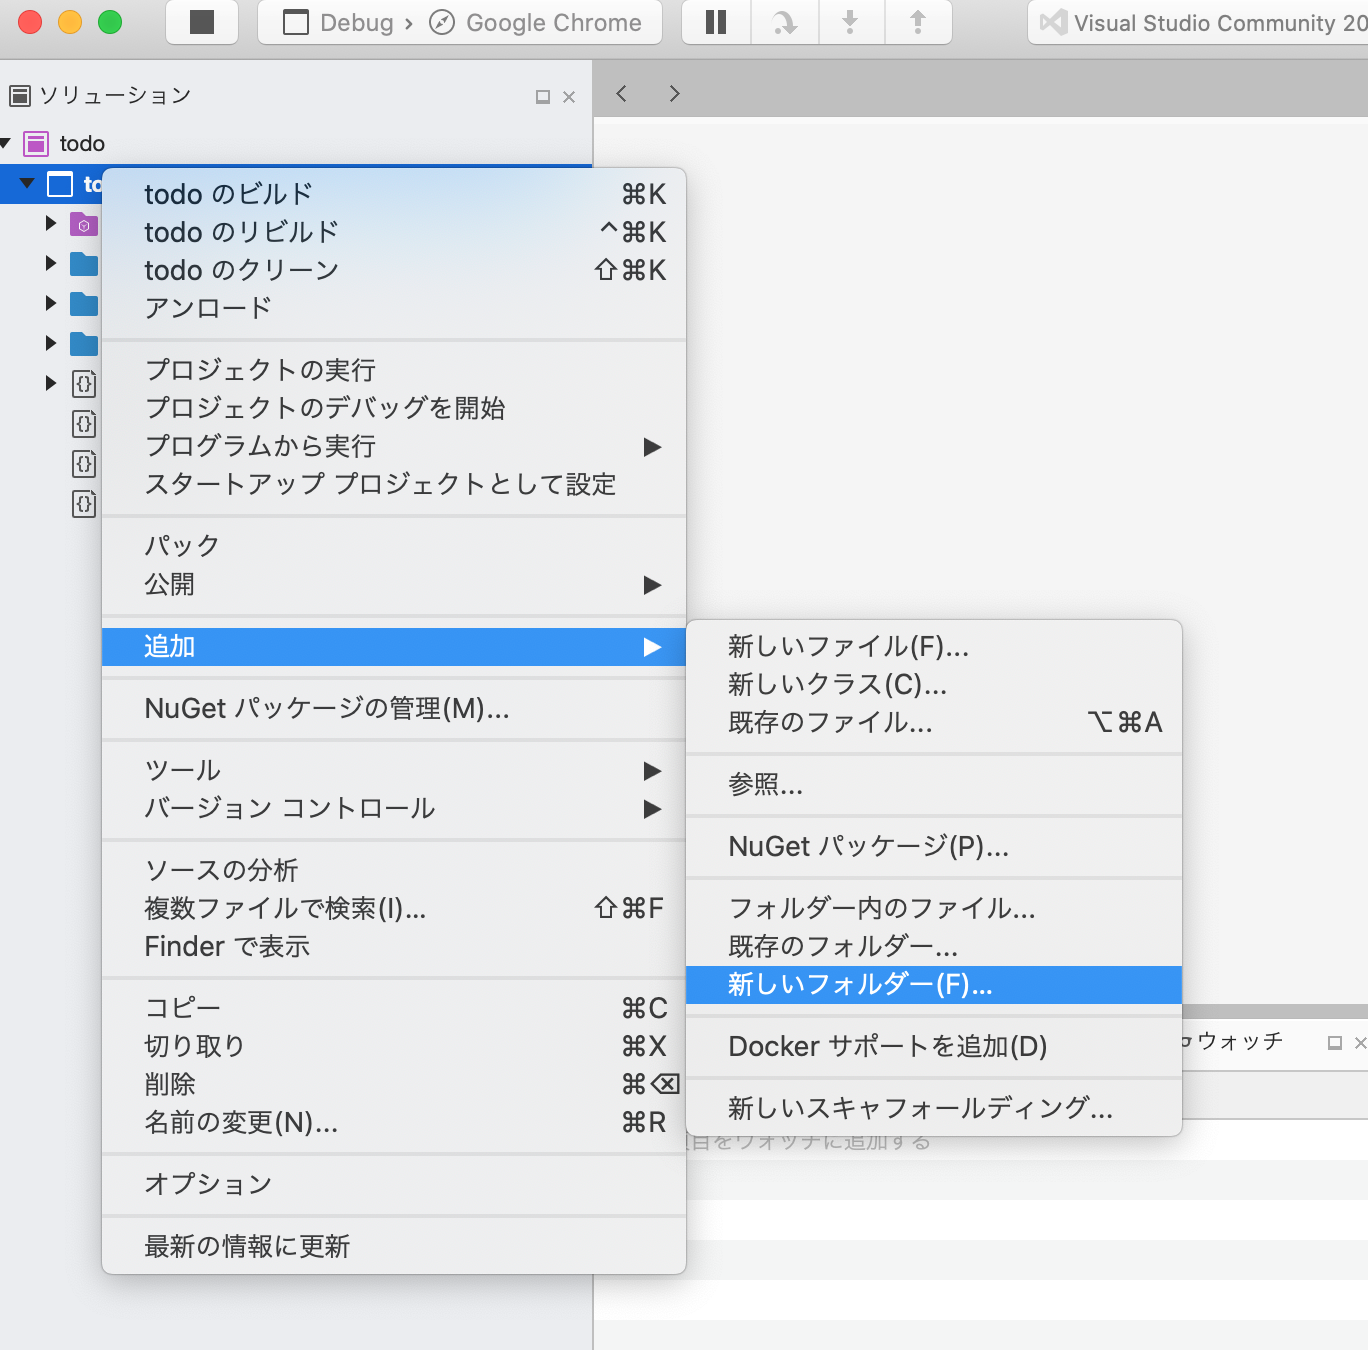This screenshot has width=1368, height=1350.
Task: Choose 切り取り from the context menu
Action: pyautogui.click(x=394, y=1046)
